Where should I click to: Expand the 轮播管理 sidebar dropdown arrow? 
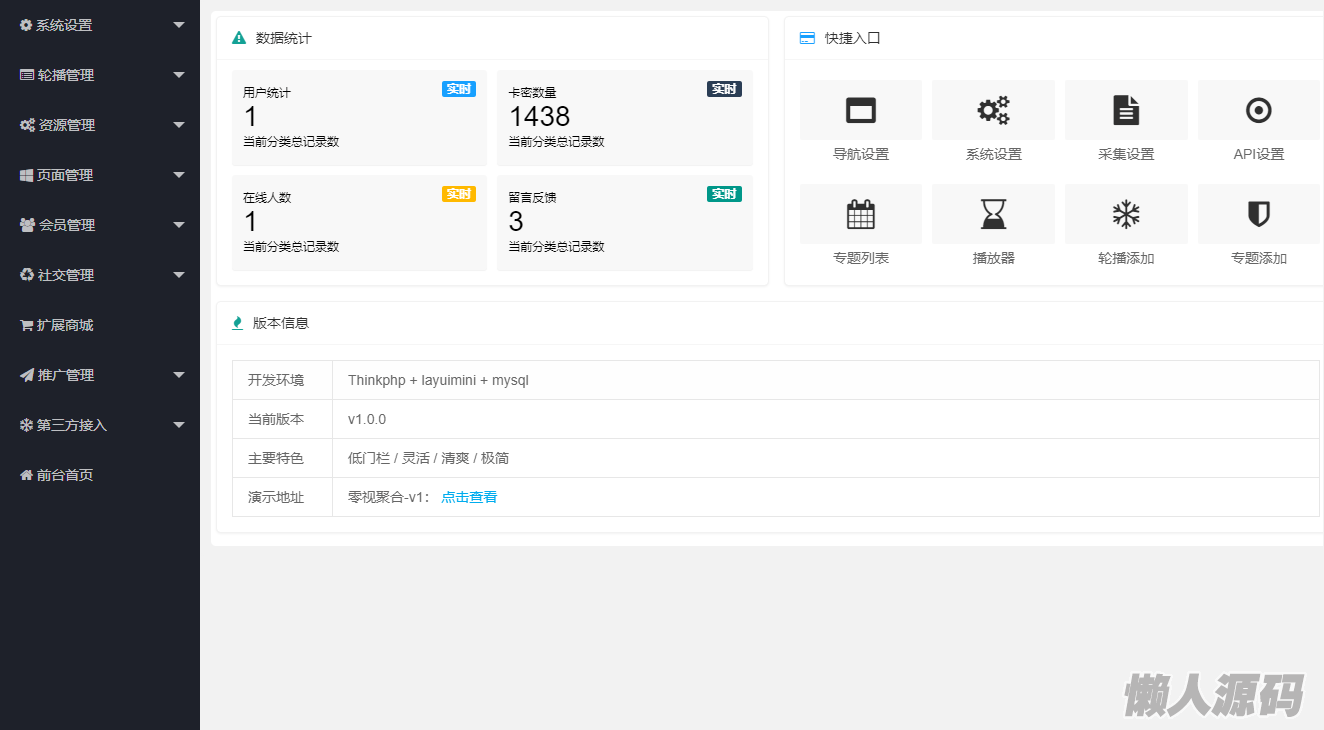click(179, 75)
